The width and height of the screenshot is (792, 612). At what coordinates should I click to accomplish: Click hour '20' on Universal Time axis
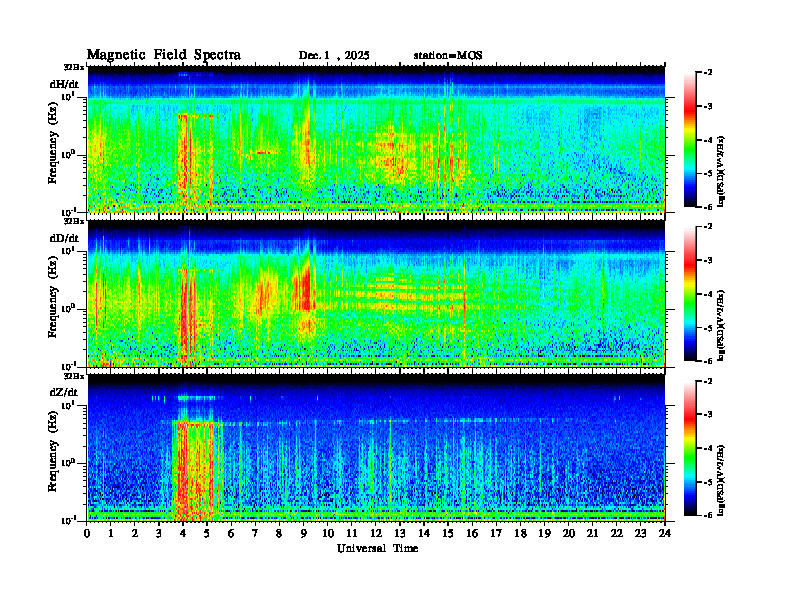click(x=568, y=533)
